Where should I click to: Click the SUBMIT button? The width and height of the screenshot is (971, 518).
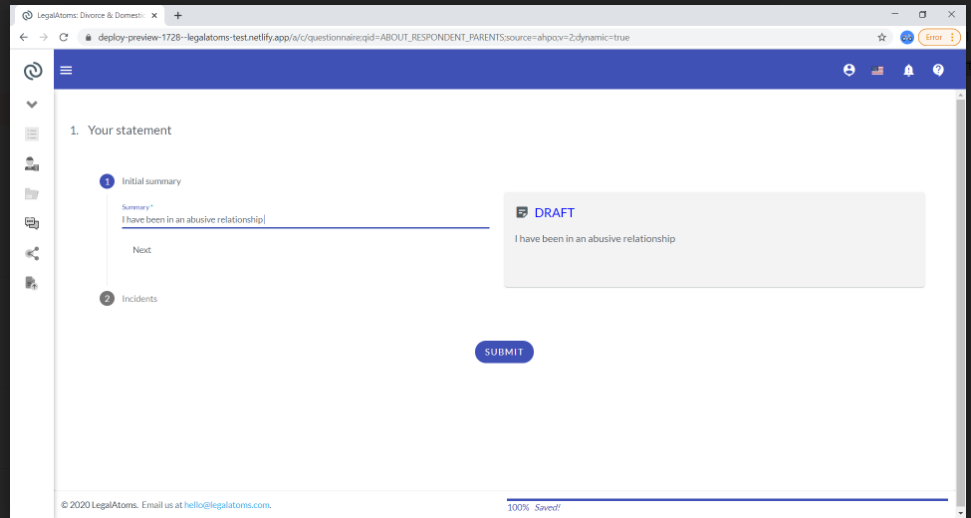pos(504,352)
